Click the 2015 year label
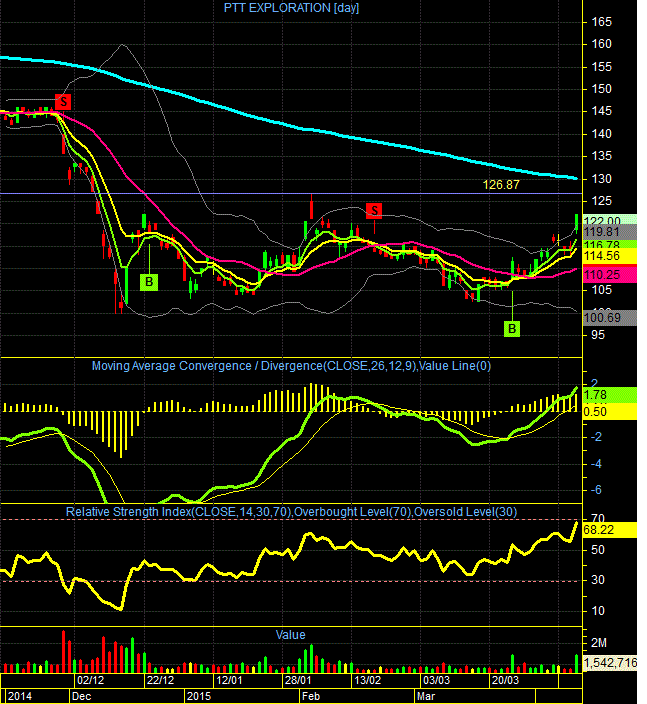 (x=199, y=696)
